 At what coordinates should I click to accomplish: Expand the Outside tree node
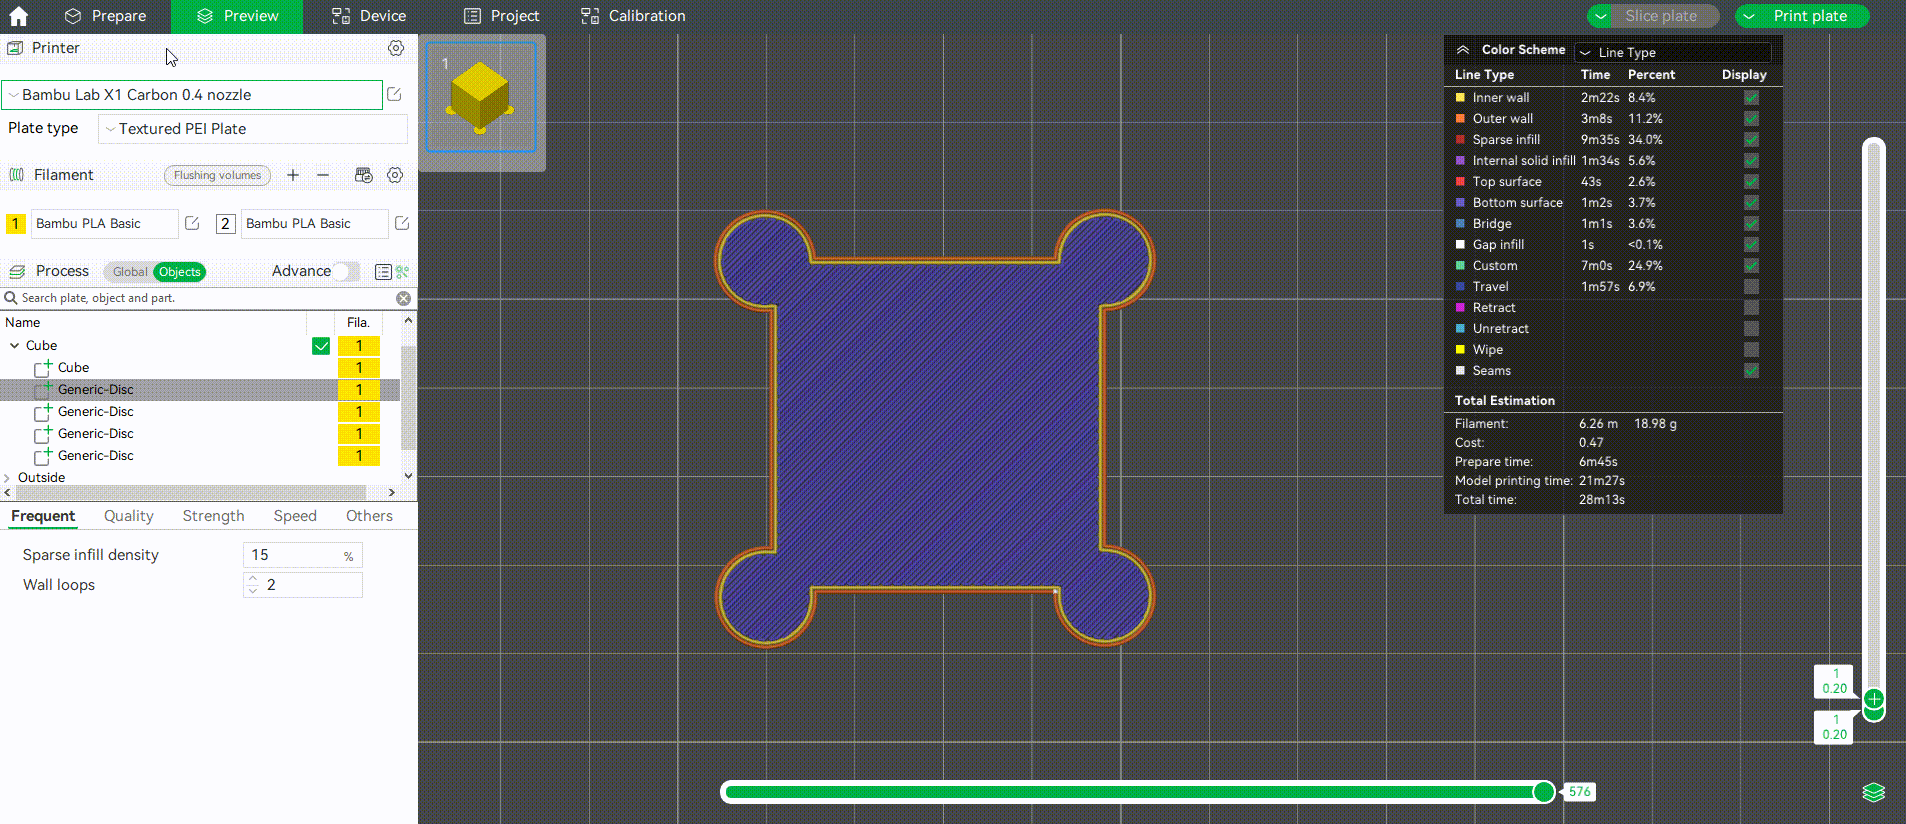coord(7,478)
